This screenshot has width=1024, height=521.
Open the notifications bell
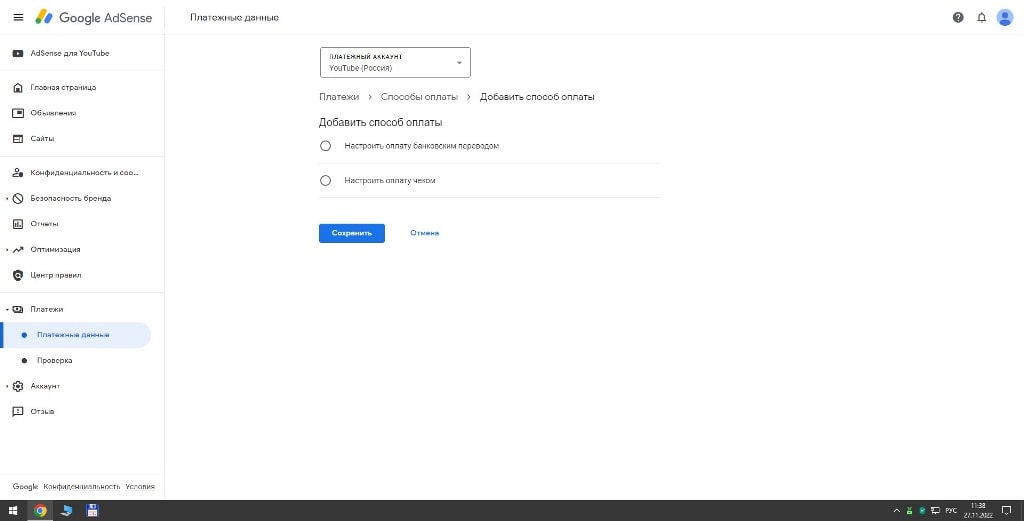(981, 18)
